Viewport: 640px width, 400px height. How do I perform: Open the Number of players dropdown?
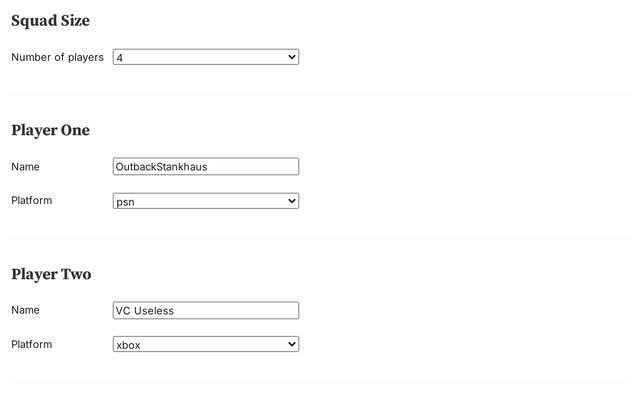pos(205,57)
